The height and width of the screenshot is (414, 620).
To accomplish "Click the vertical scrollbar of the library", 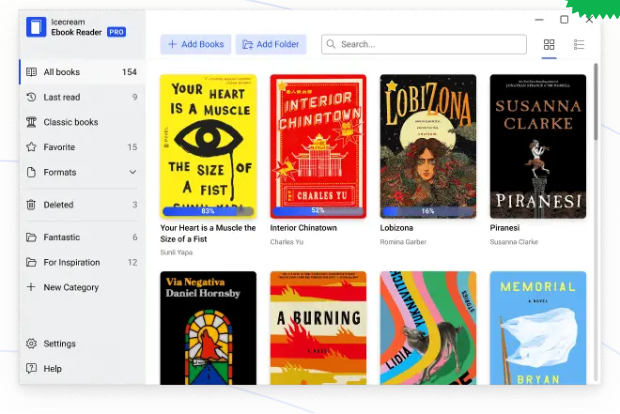I will [596, 102].
